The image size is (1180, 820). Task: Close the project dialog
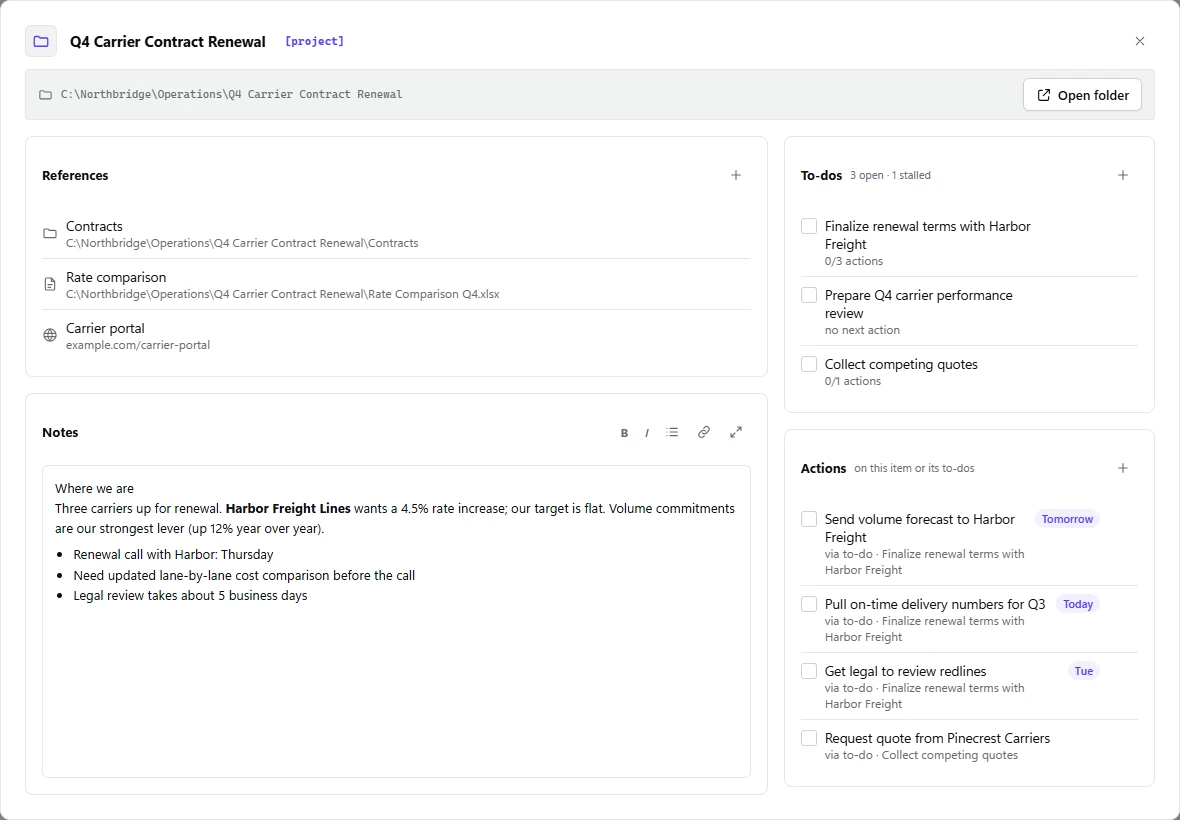[1139, 41]
